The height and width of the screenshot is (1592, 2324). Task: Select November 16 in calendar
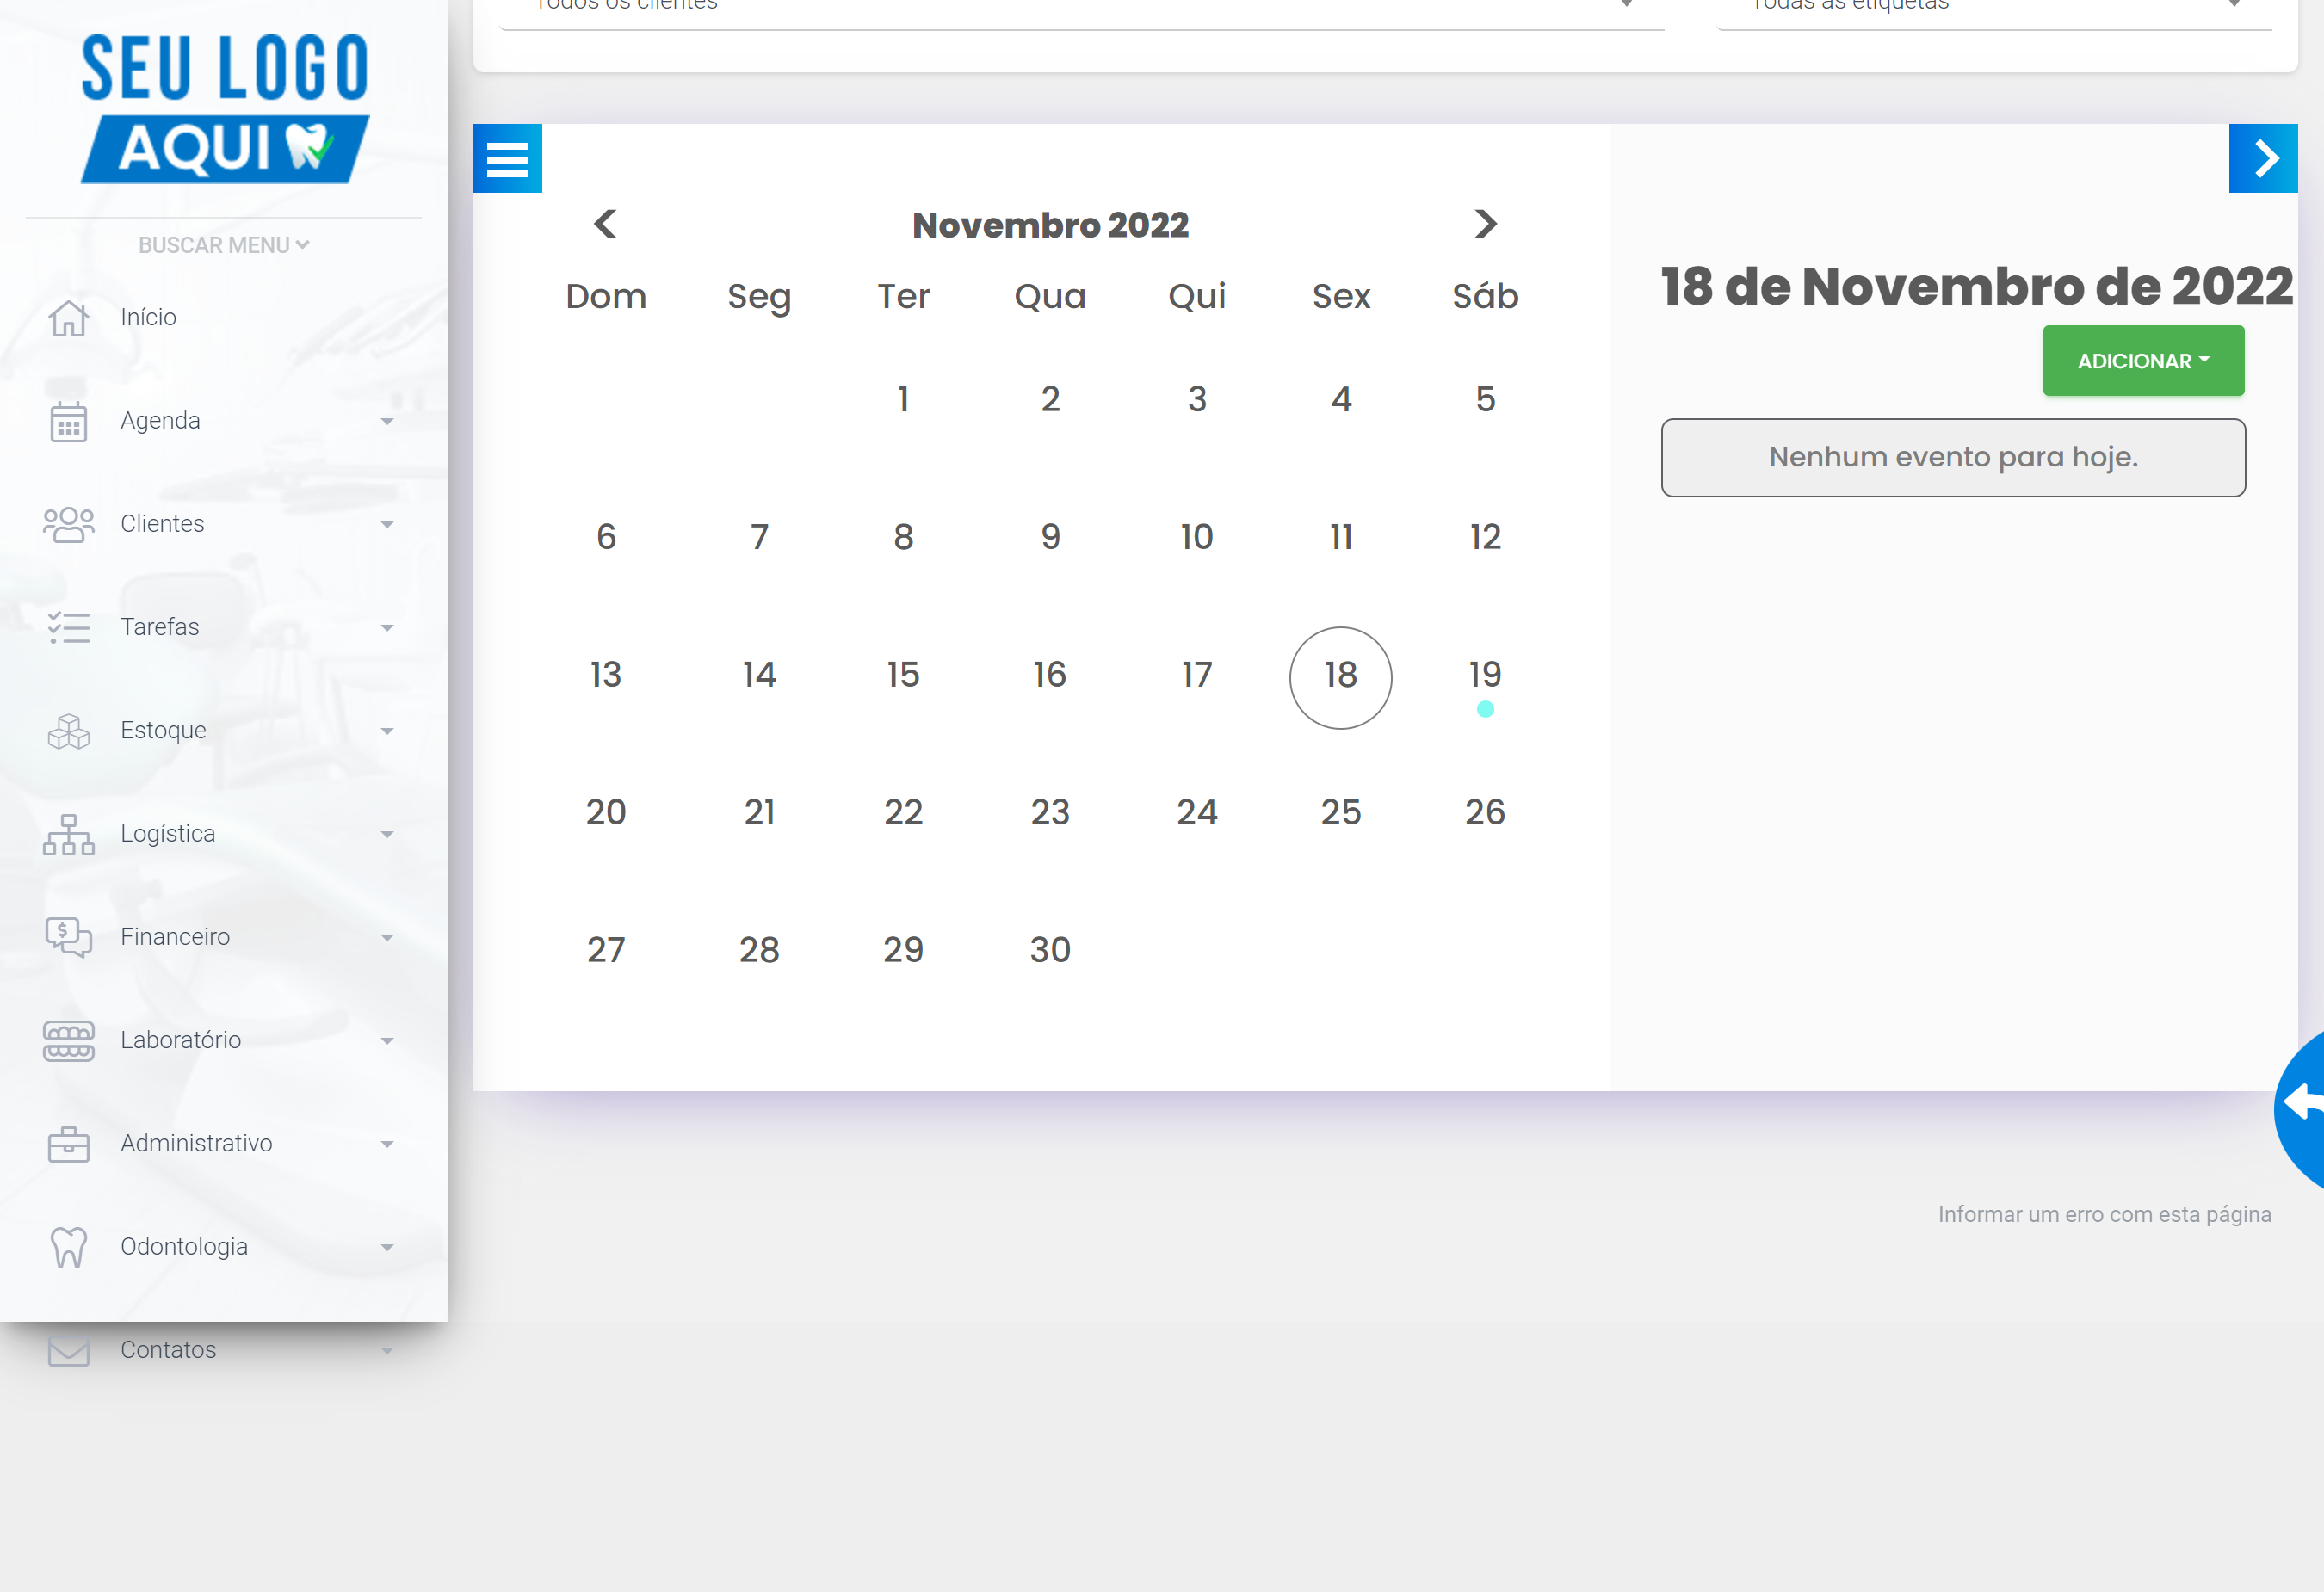[1050, 675]
